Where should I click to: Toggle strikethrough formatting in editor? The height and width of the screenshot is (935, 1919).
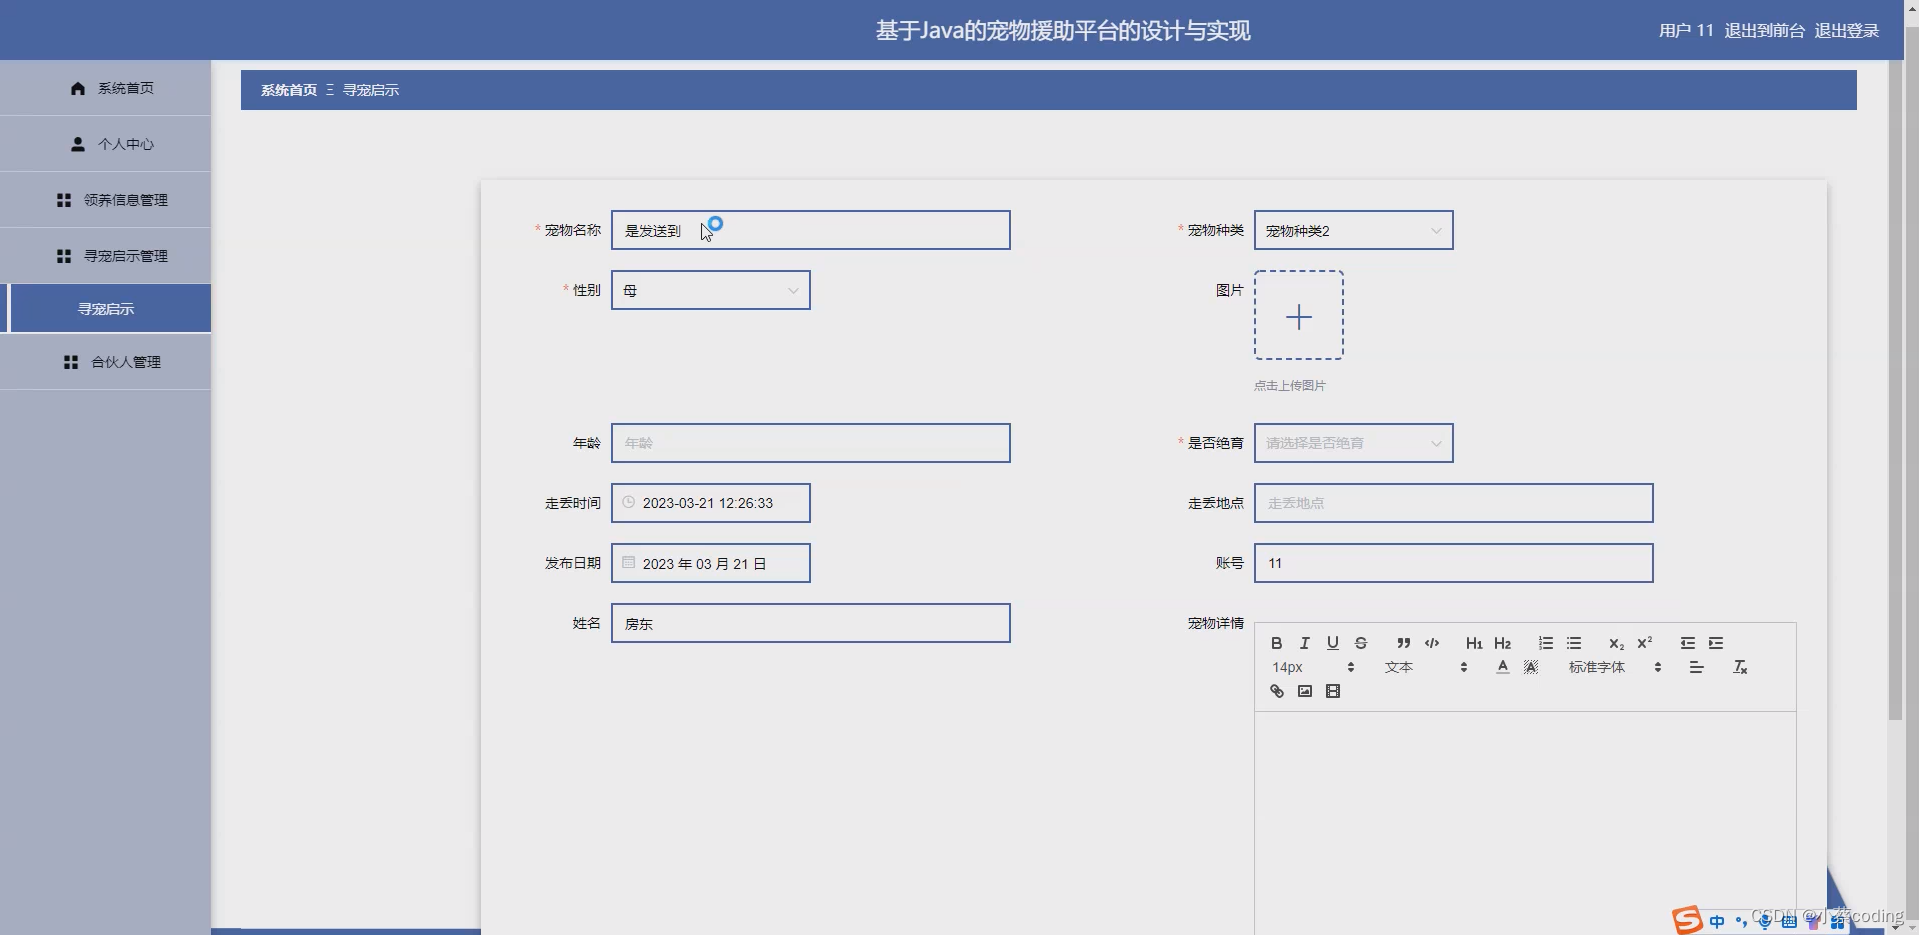click(x=1360, y=643)
